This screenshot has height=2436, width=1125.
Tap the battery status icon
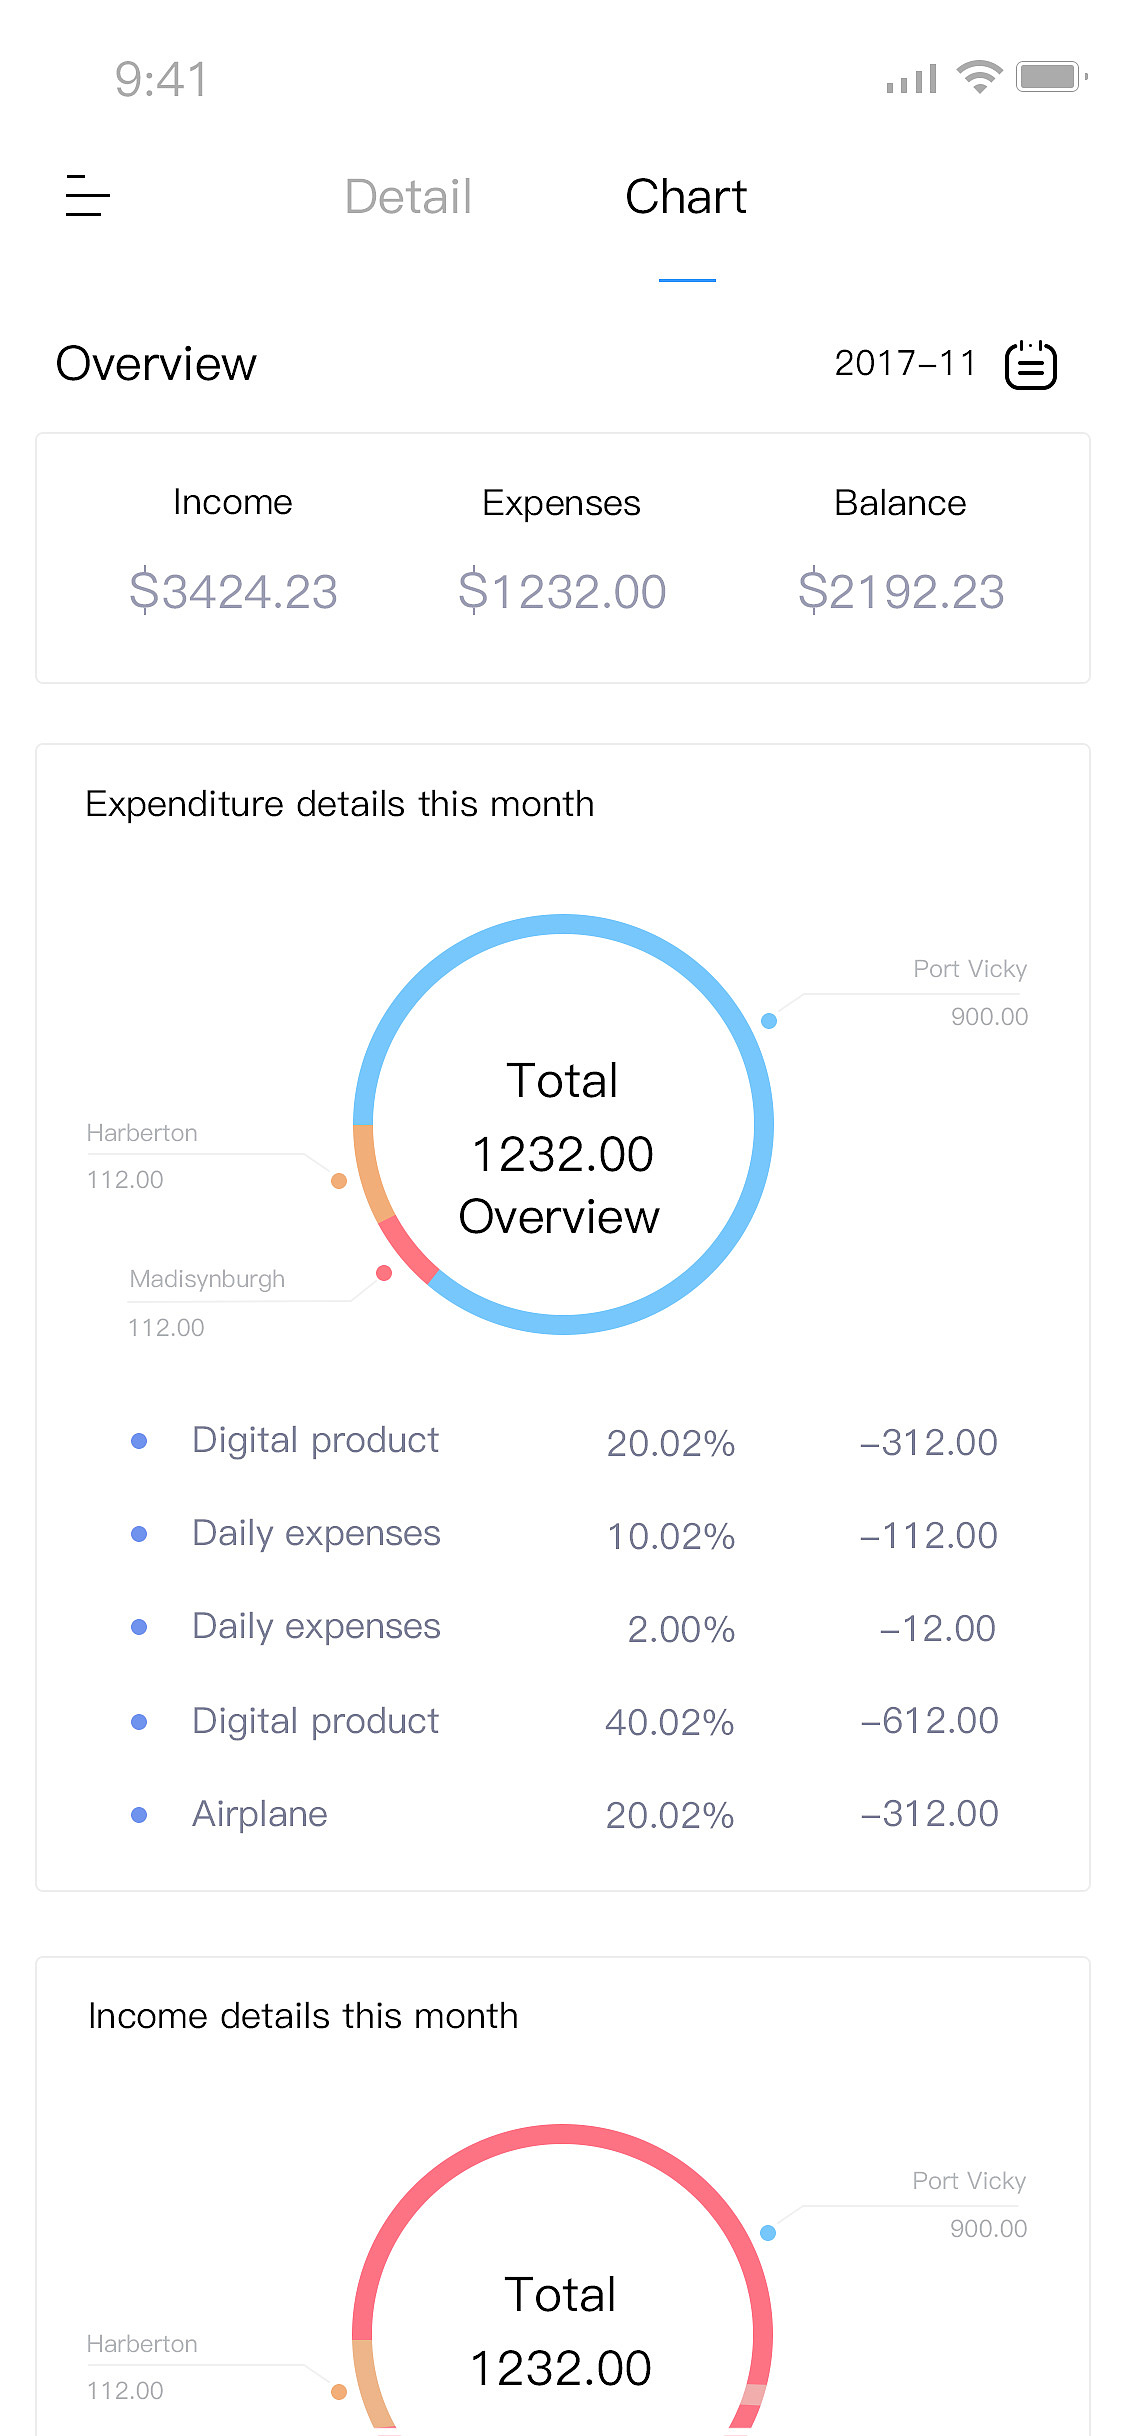pos(1050,77)
